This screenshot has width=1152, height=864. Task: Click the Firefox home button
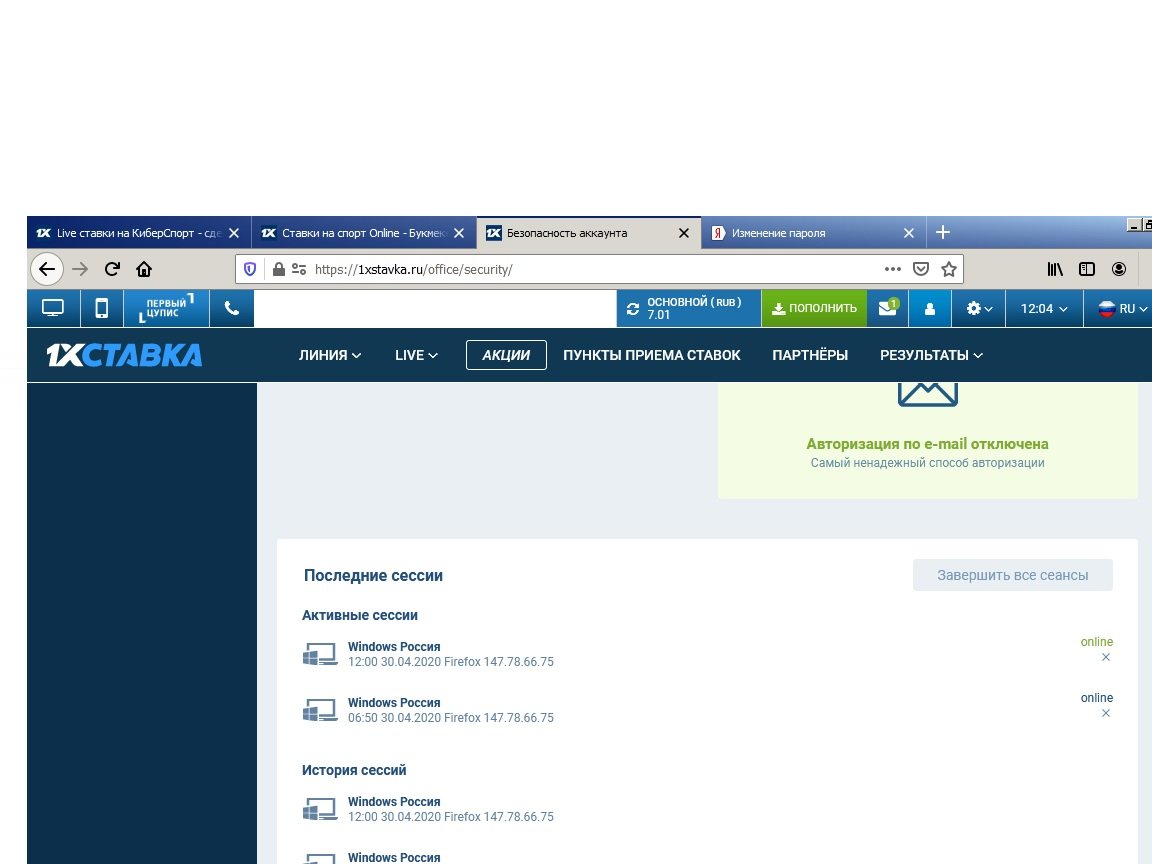coord(144,269)
